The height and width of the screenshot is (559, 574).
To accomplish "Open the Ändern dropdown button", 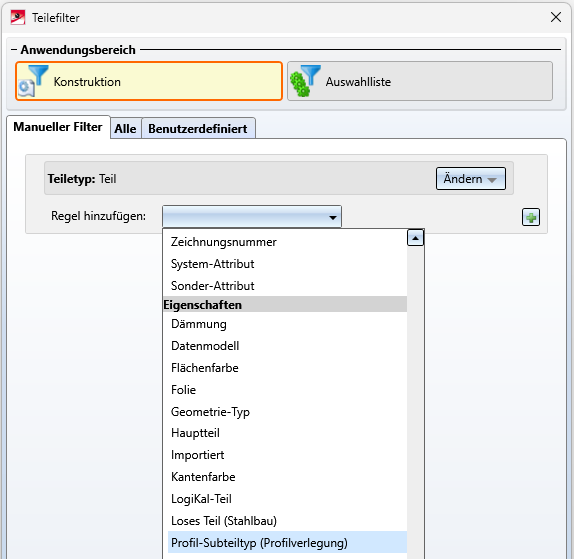I will [471, 179].
